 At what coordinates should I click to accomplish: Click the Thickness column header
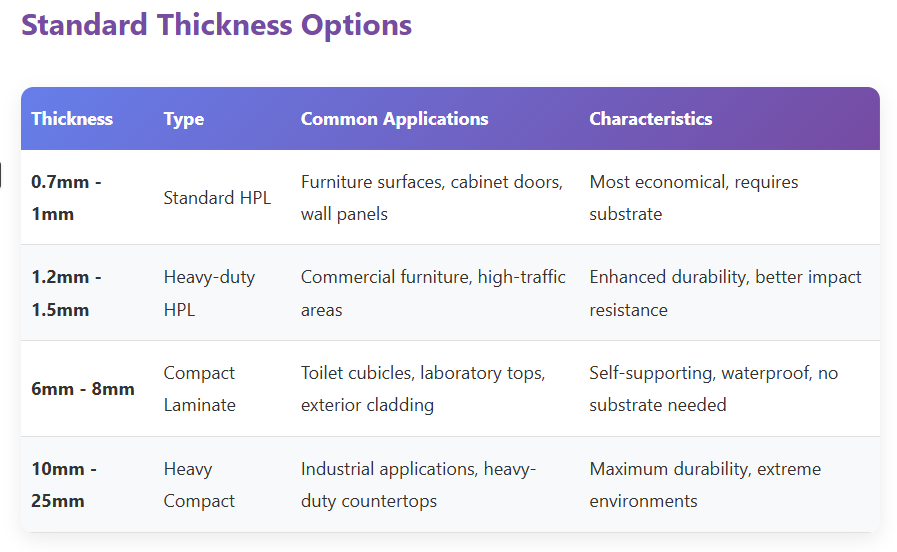[x=72, y=119]
